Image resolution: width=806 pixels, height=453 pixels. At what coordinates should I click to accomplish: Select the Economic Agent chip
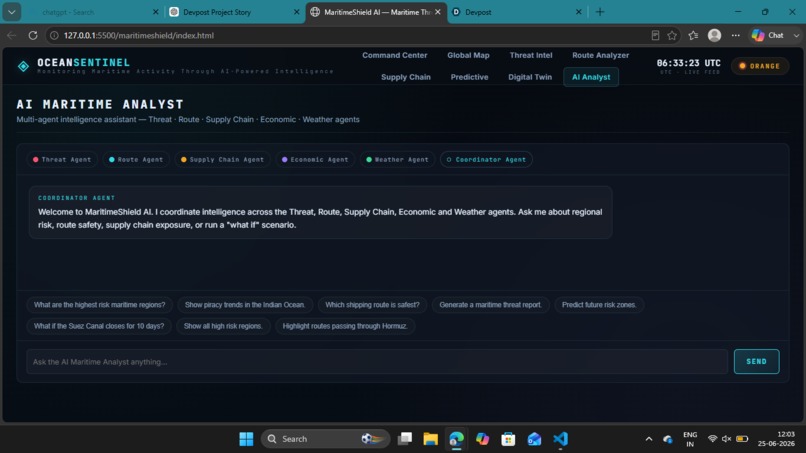pos(315,159)
